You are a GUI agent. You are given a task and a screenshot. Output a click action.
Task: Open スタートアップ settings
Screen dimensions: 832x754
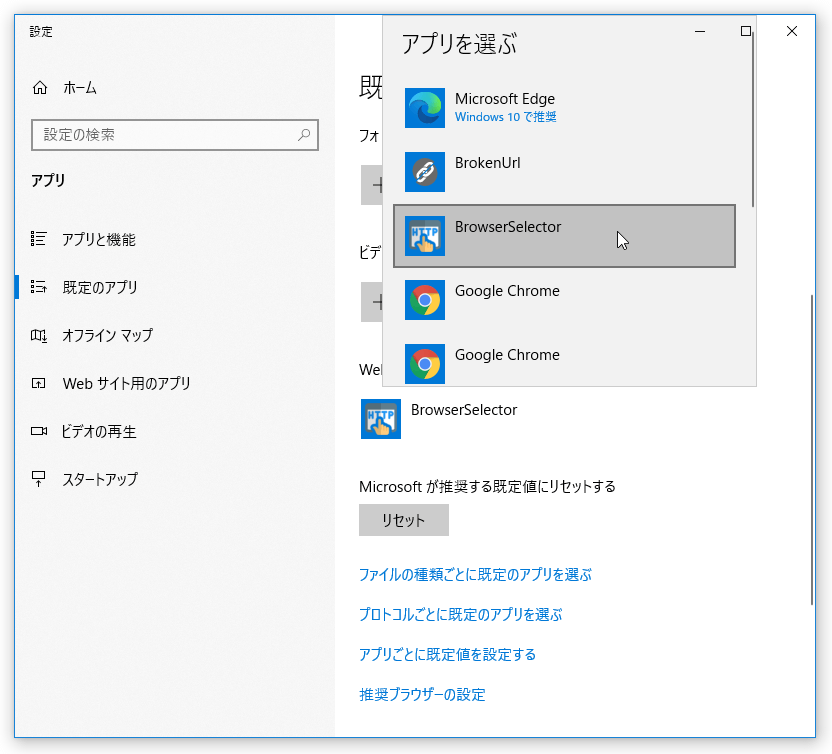click(100, 479)
